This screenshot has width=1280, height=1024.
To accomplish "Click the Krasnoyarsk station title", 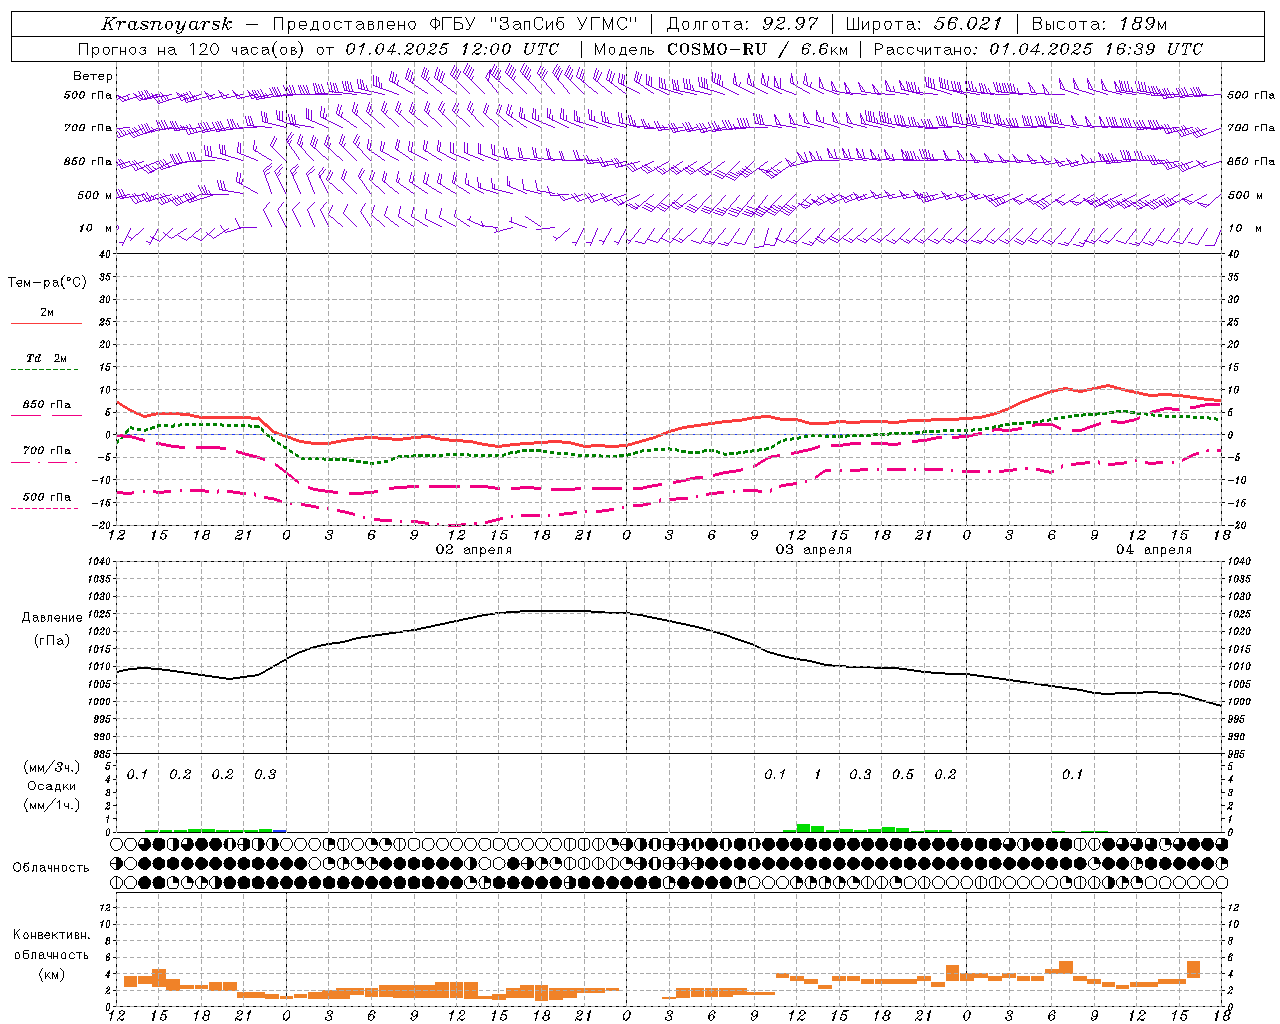I will [166, 24].
